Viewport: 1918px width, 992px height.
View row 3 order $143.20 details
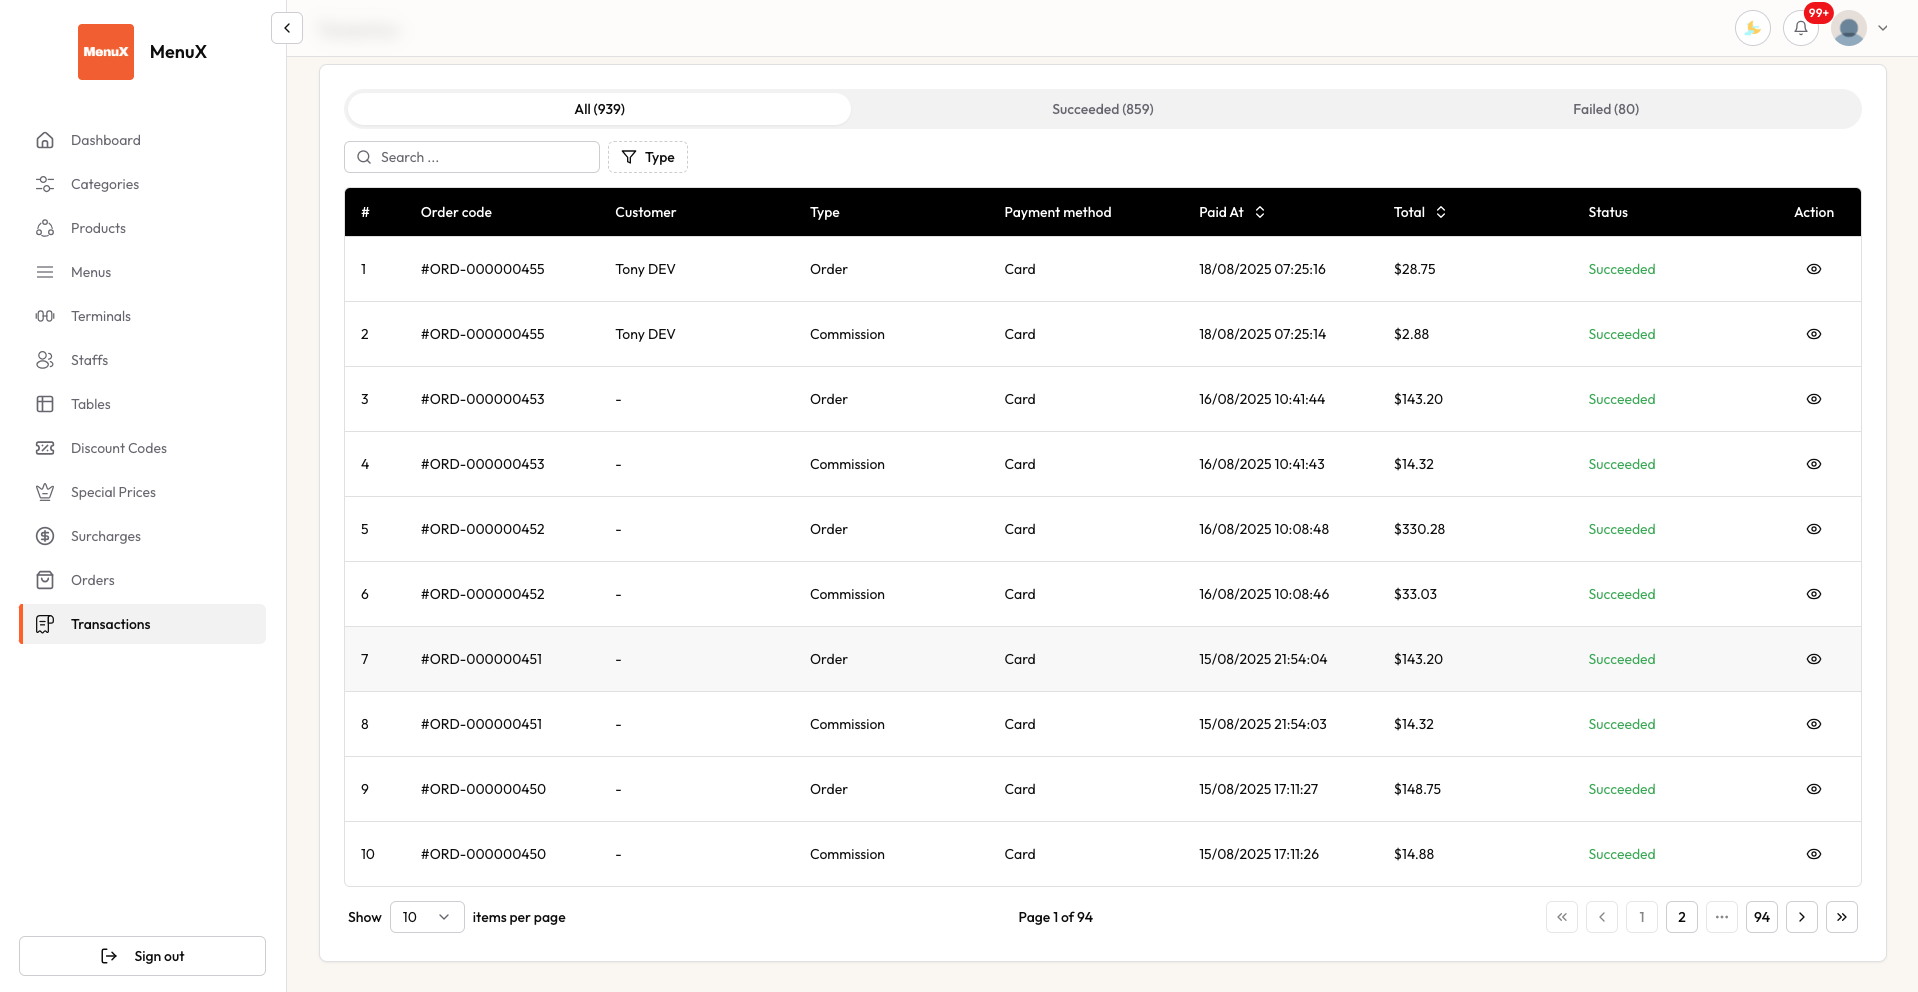(x=1813, y=399)
